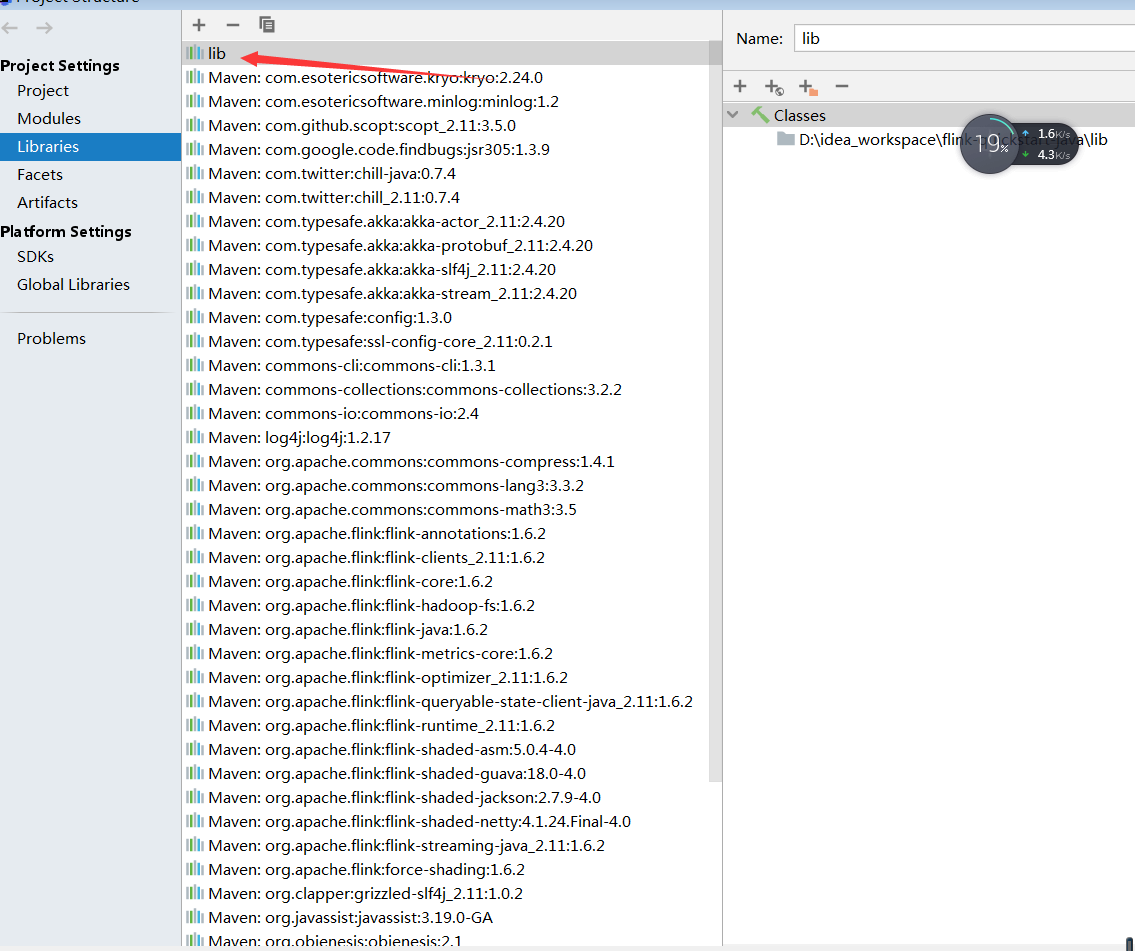Select Maven log4j:1.2.17 library
This screenshot has height=951, width=1135.
point(445,437)
